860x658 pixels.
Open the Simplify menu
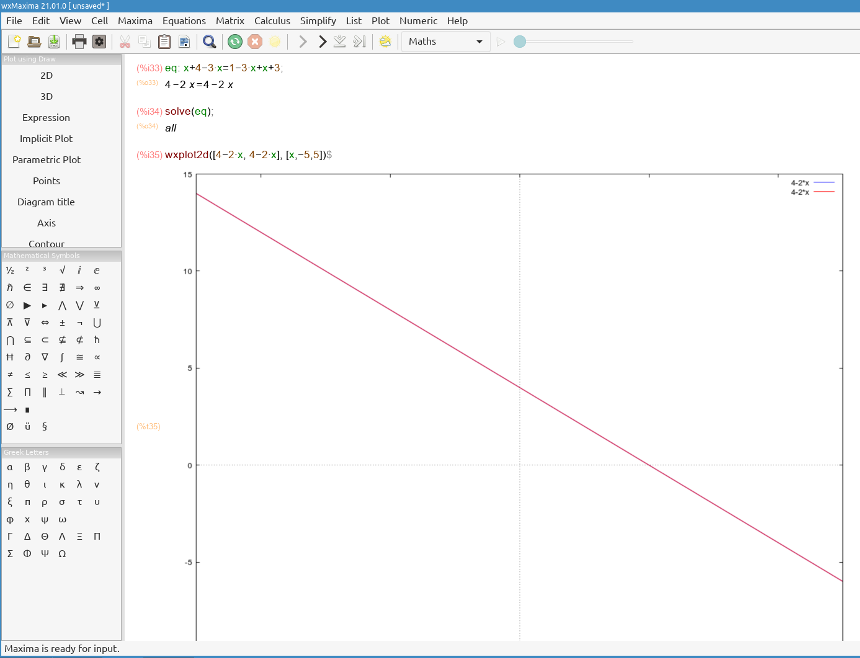(318, 20)
